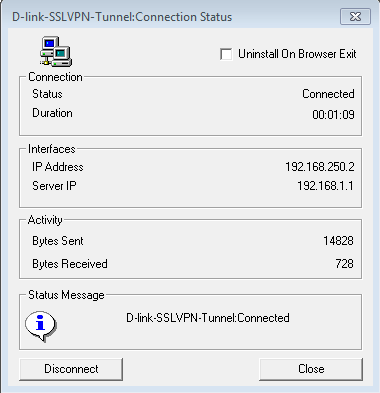This screenshot has height=393, width=380.
Task: Click the Interfaces group label
Action: point(52,149)
